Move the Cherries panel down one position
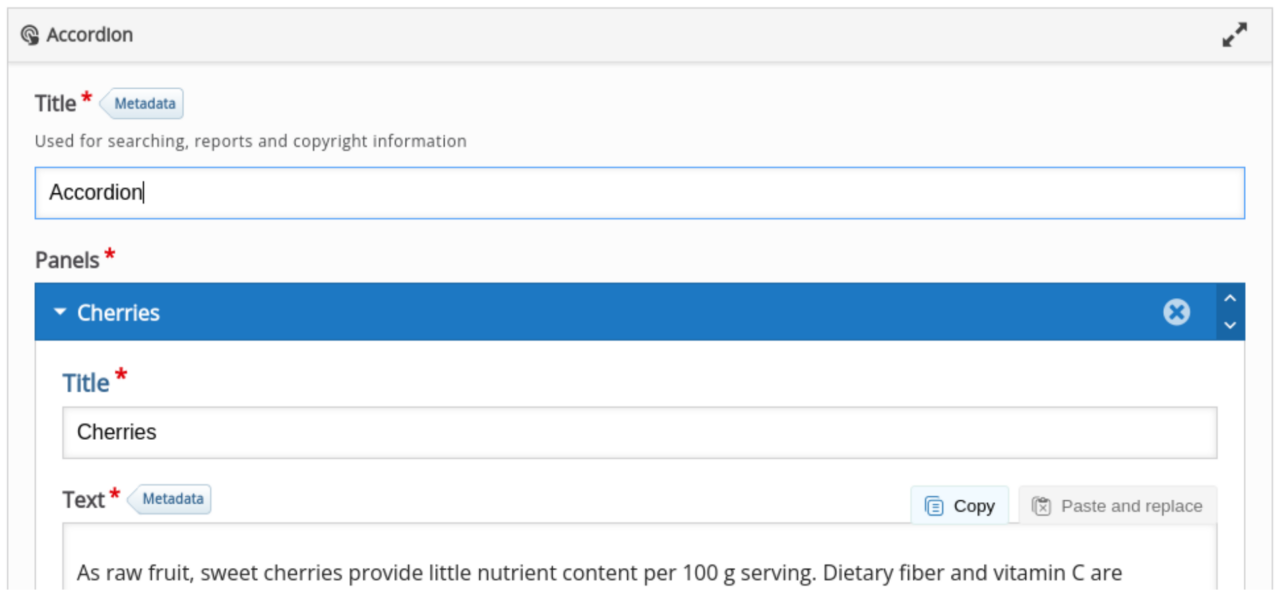This screenshot has height=603, width=1280. pos(1230,326)
